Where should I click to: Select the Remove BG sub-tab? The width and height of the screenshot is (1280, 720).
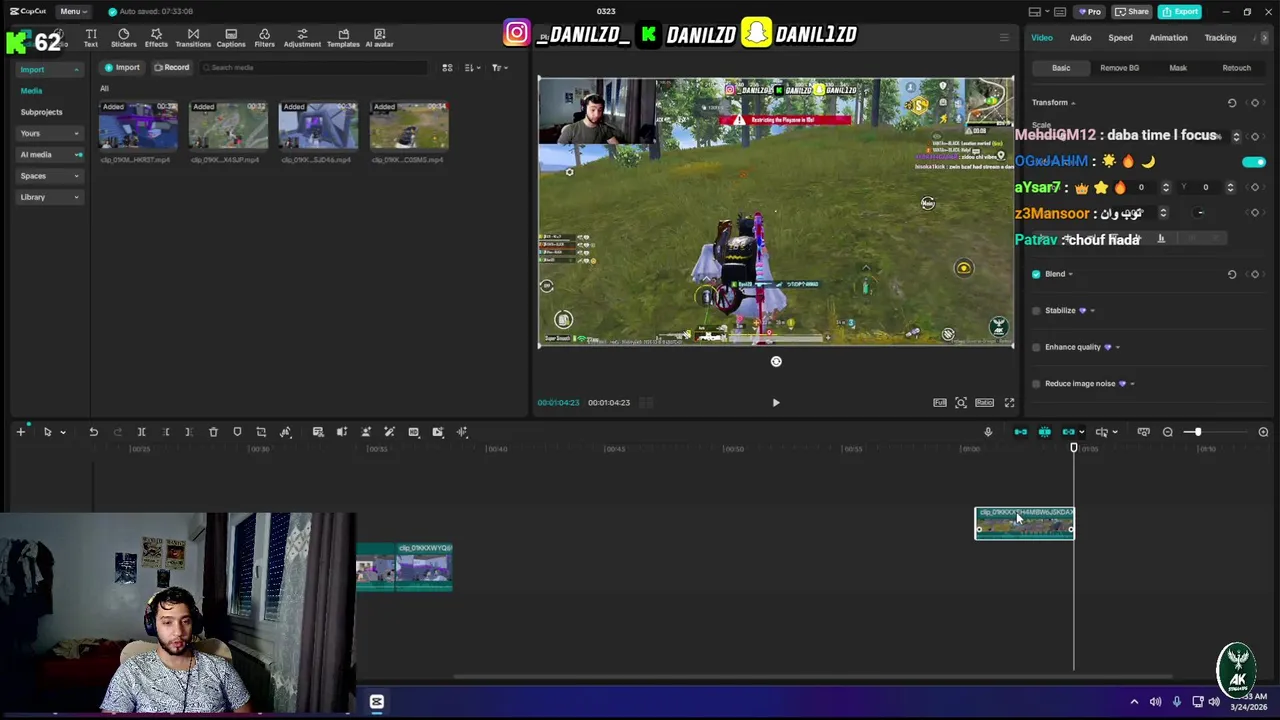coord(1119,68)
